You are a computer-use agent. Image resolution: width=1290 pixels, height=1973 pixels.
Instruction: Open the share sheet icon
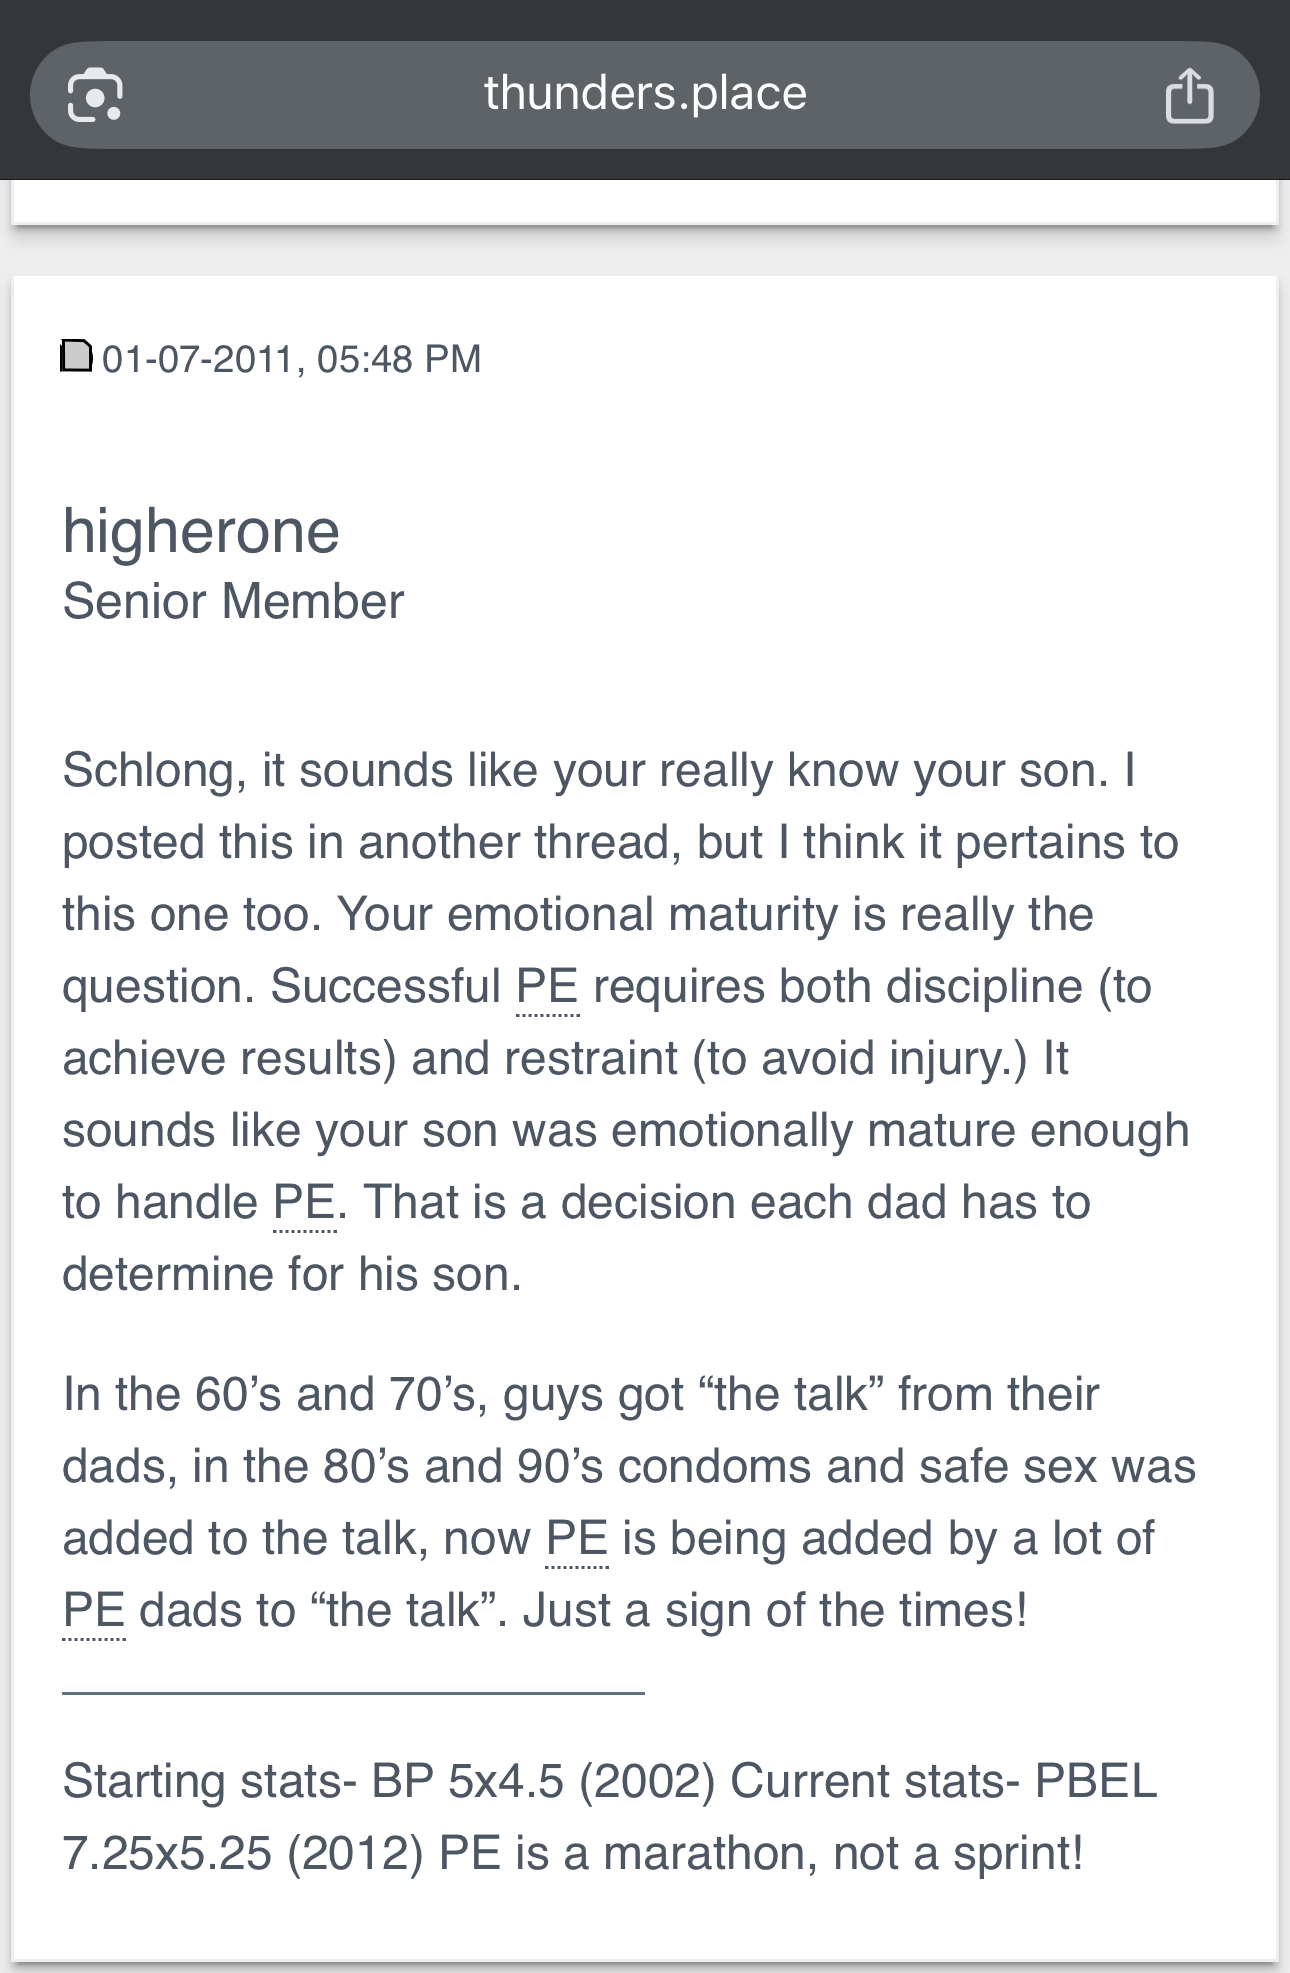(1189, 95)
